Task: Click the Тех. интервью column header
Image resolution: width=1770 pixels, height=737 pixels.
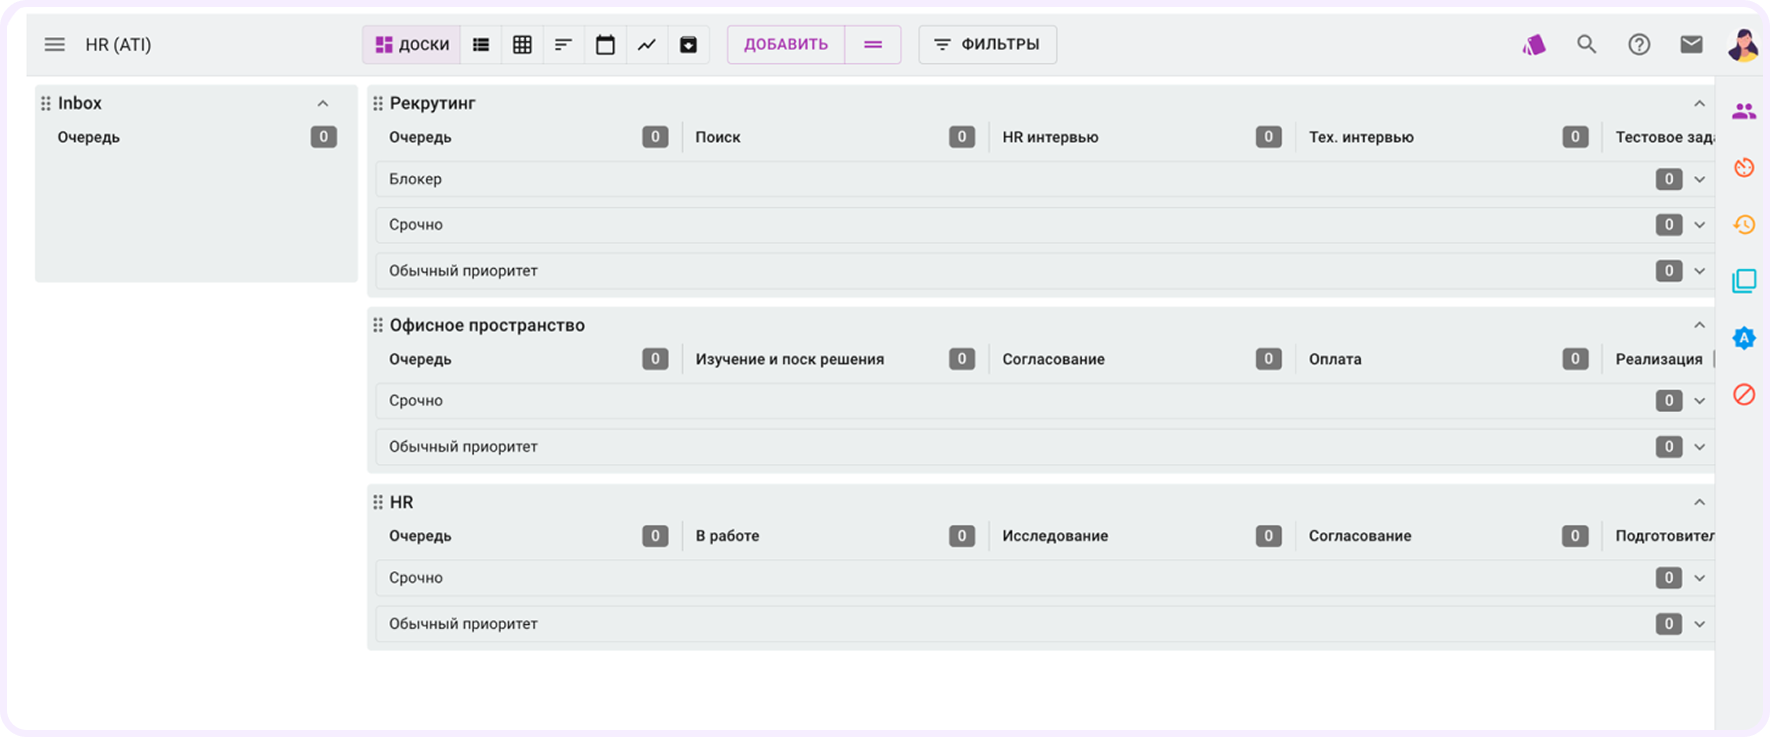Action: 1361,137
